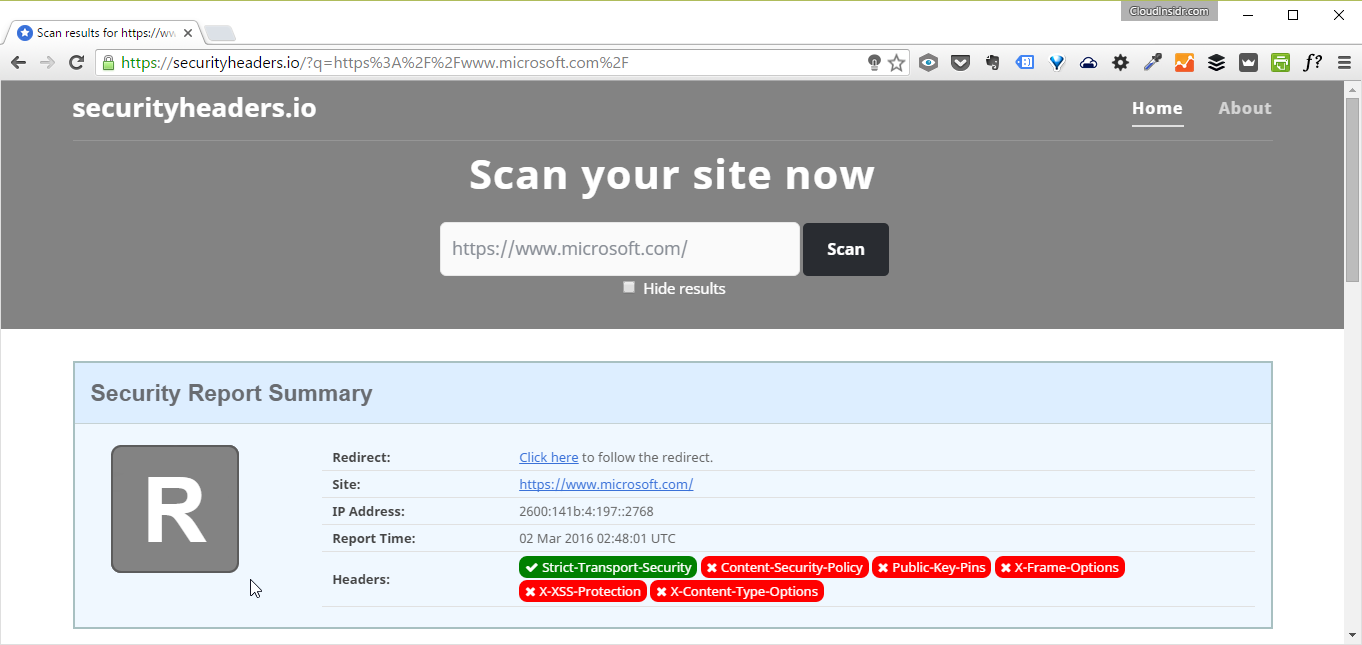The width and height of the screenshot is (1362, 645).
Task: Go back with the browser back arrow
Action: tap(18, 63)
